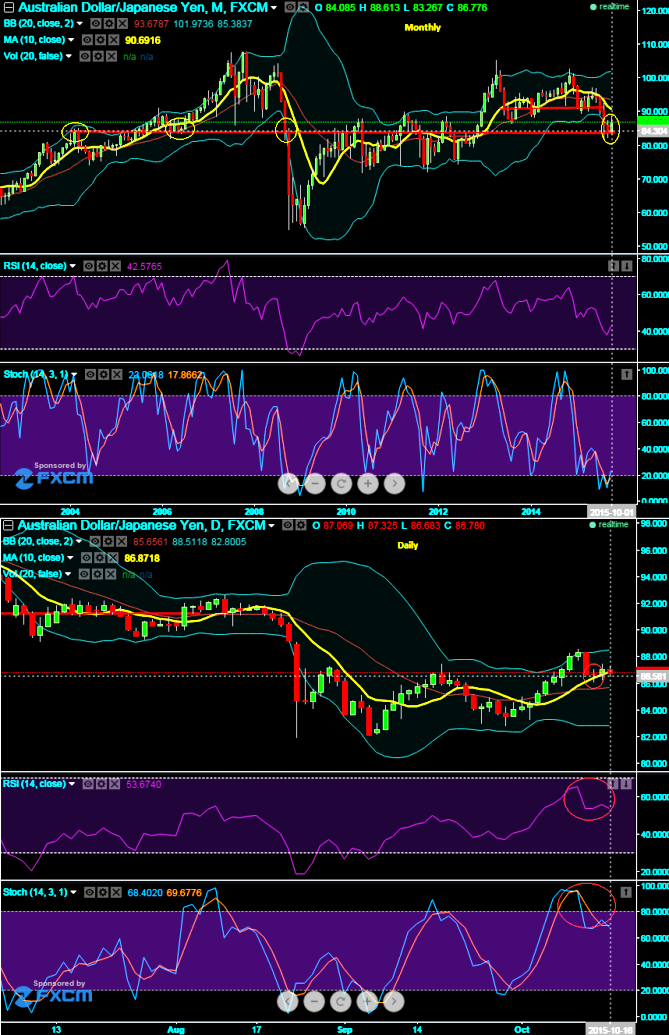The image size is (669, 1035).
Task: Open Monthly chart symbol settings gear
Action: click(x=303, y=7)
